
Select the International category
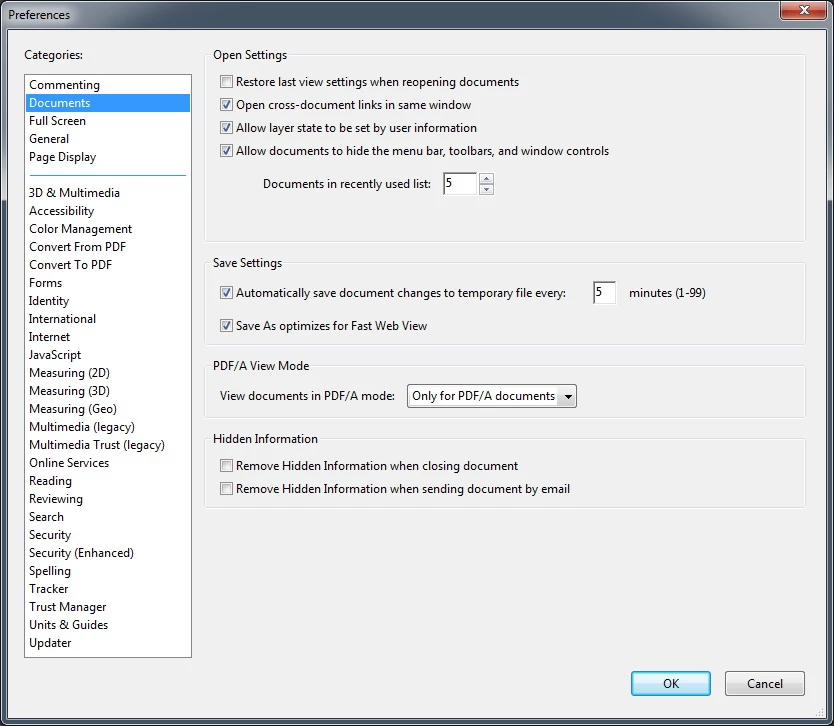[x=108, y=319]
